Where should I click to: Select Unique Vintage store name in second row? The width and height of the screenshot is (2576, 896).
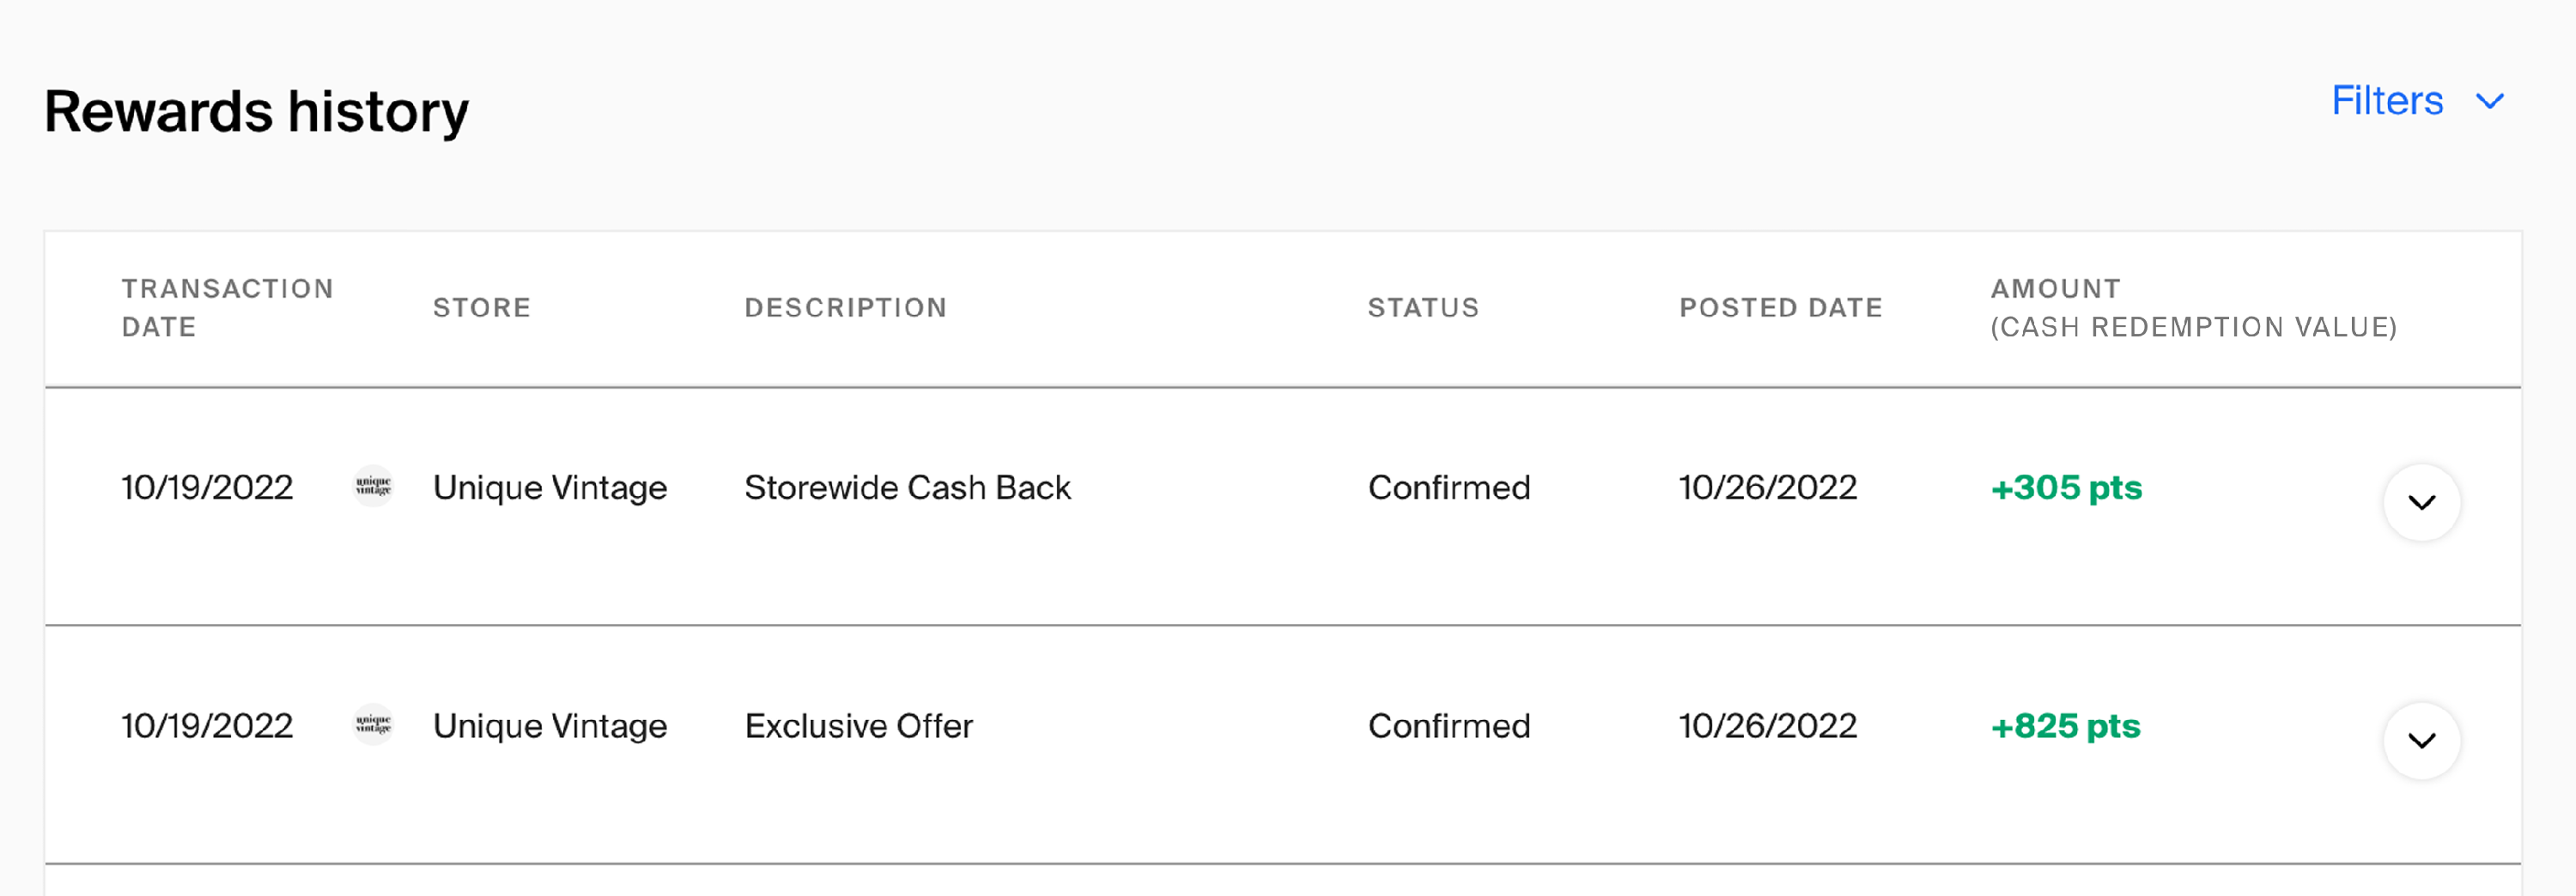549,726
